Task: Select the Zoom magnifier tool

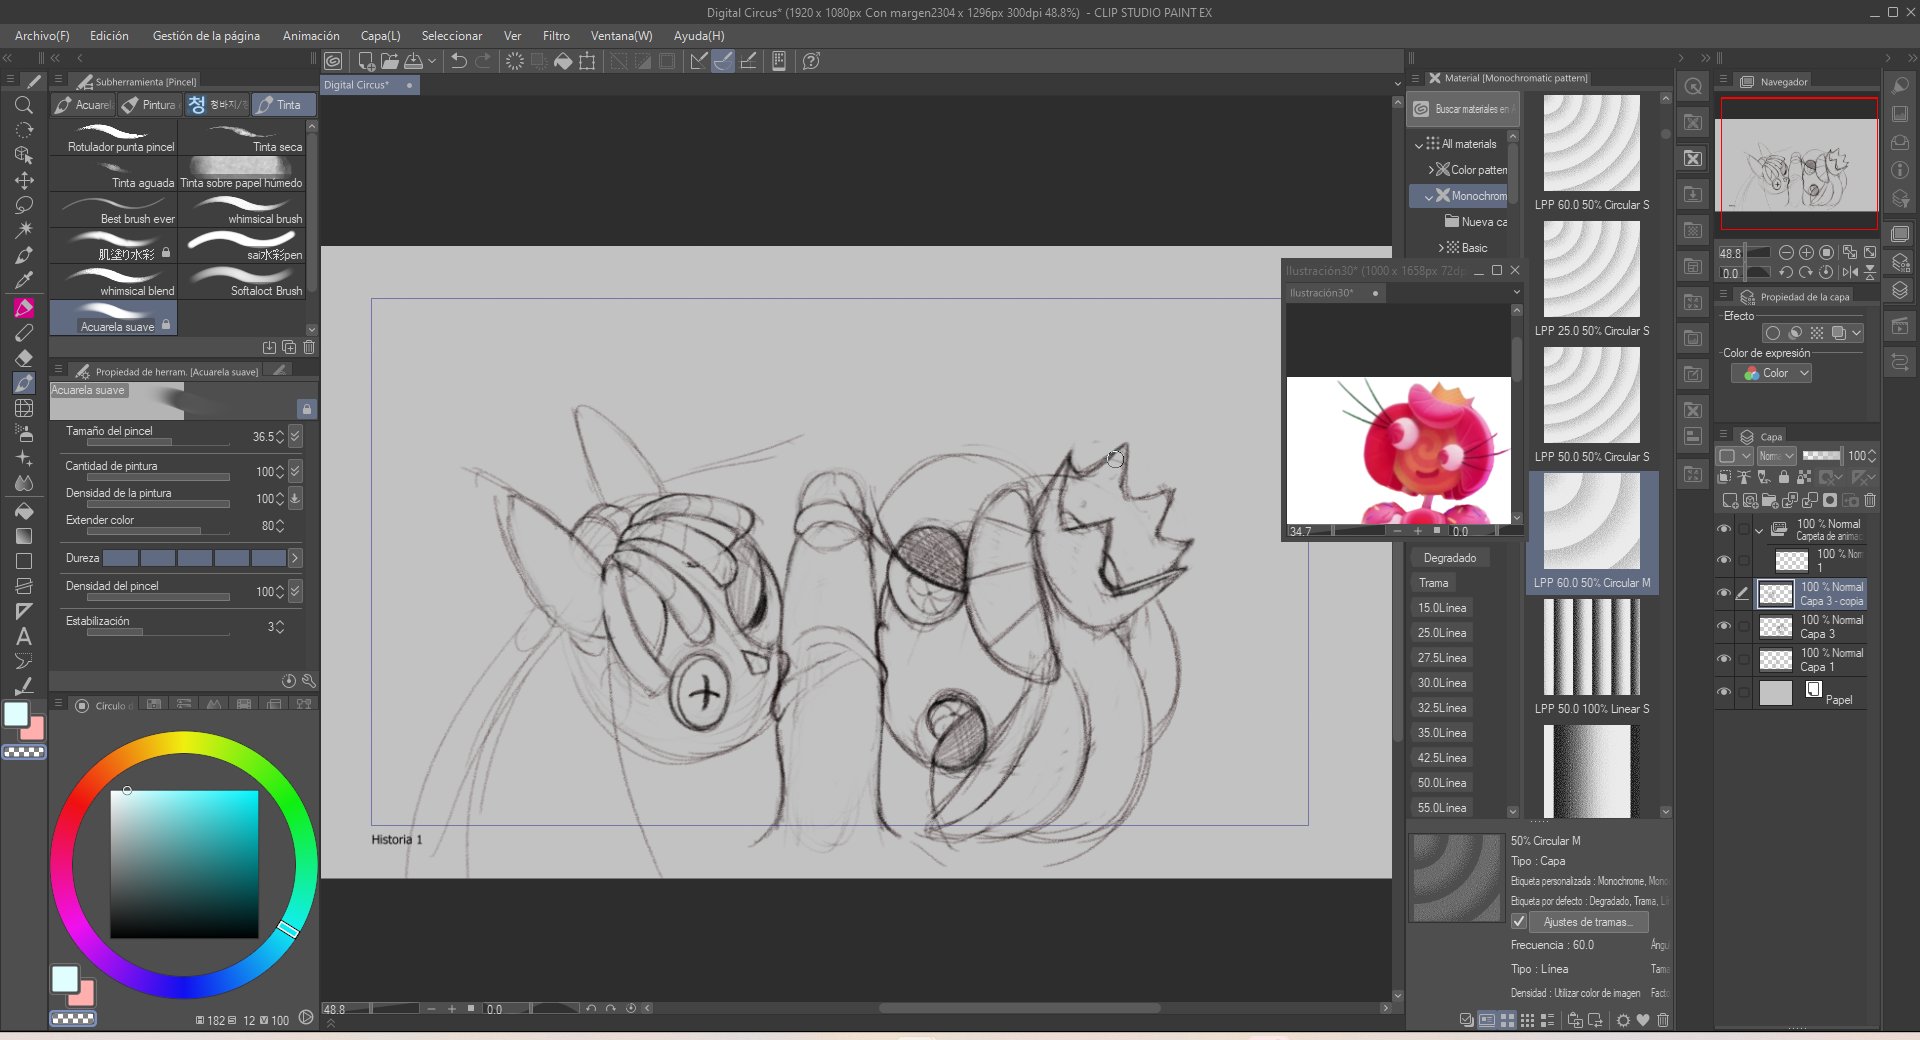Action: coord(24,105)
